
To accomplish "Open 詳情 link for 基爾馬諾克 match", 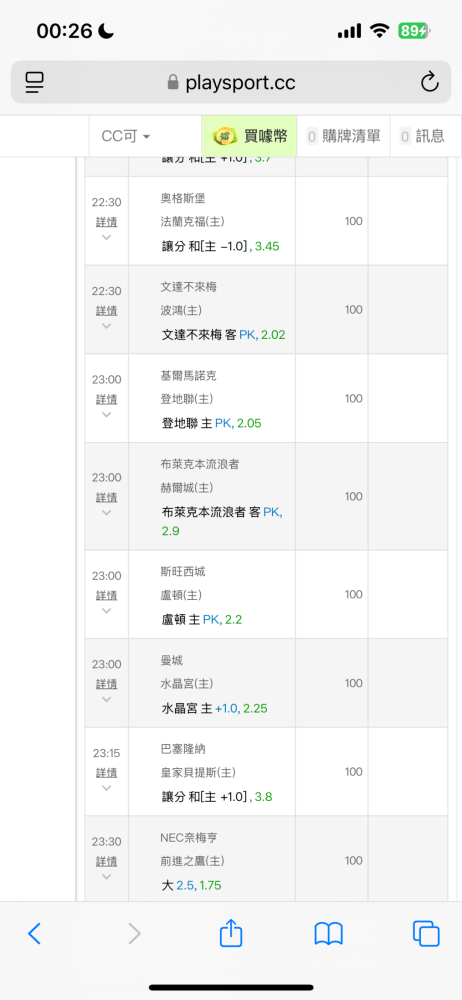I will tap(107, 399).
